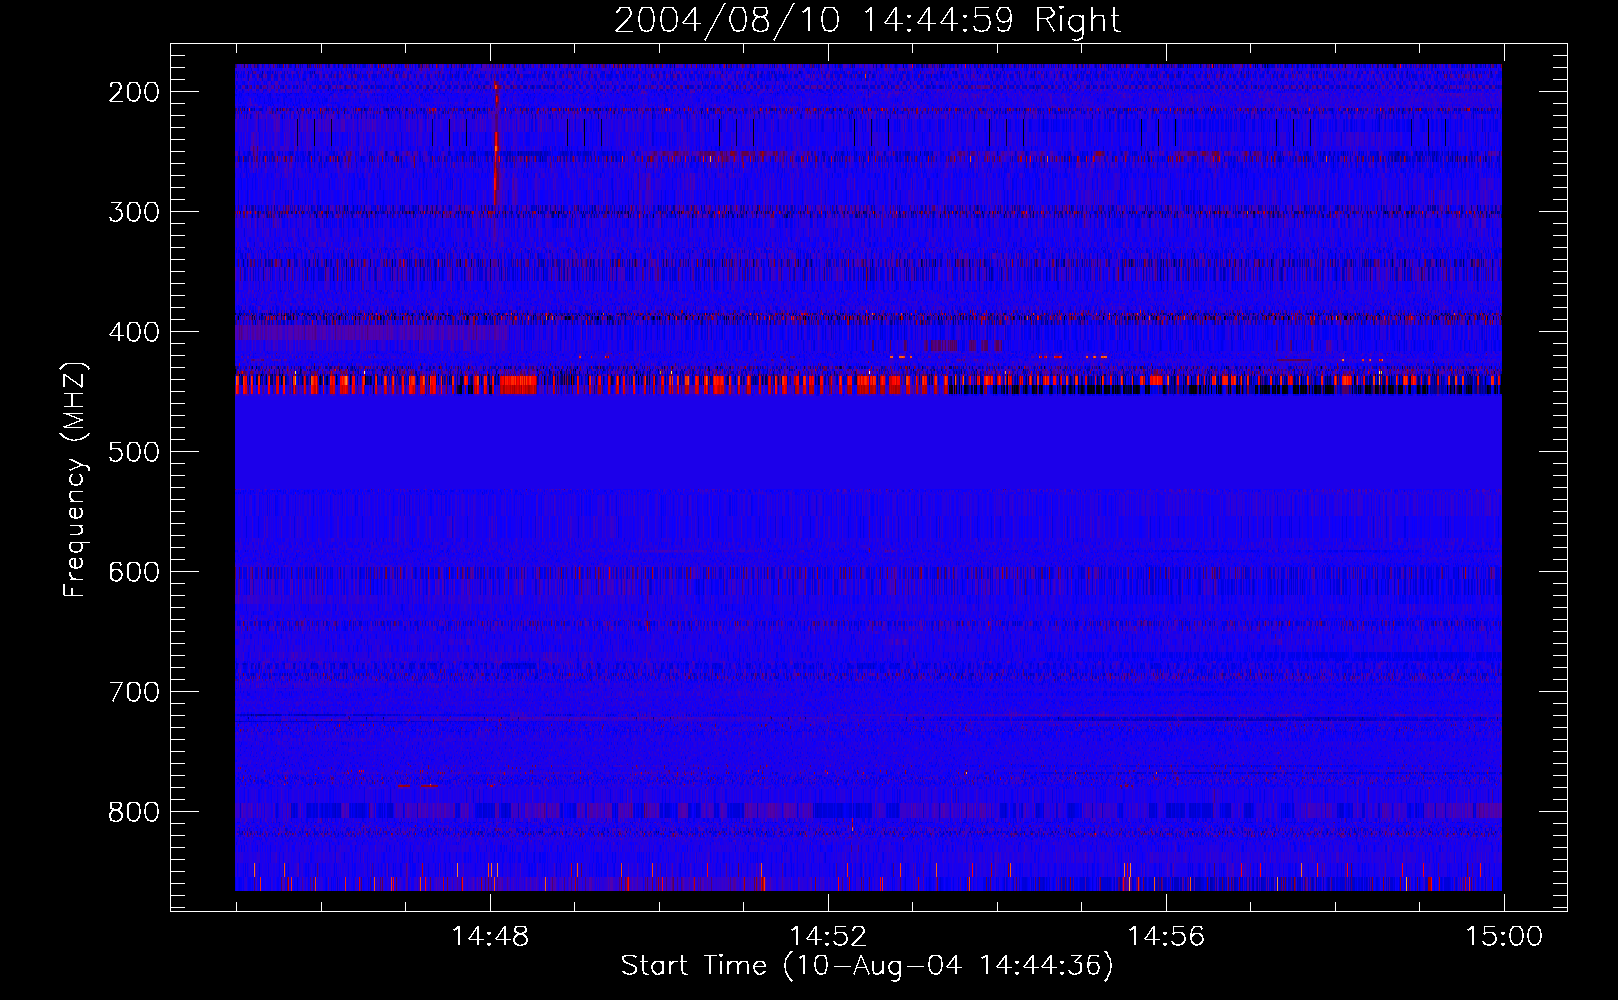This screenshot has height=1000, width=1618.
Task: Click the plot title "2004/08/10 14:44:59 Right"
Action: (x=867, y=20)
